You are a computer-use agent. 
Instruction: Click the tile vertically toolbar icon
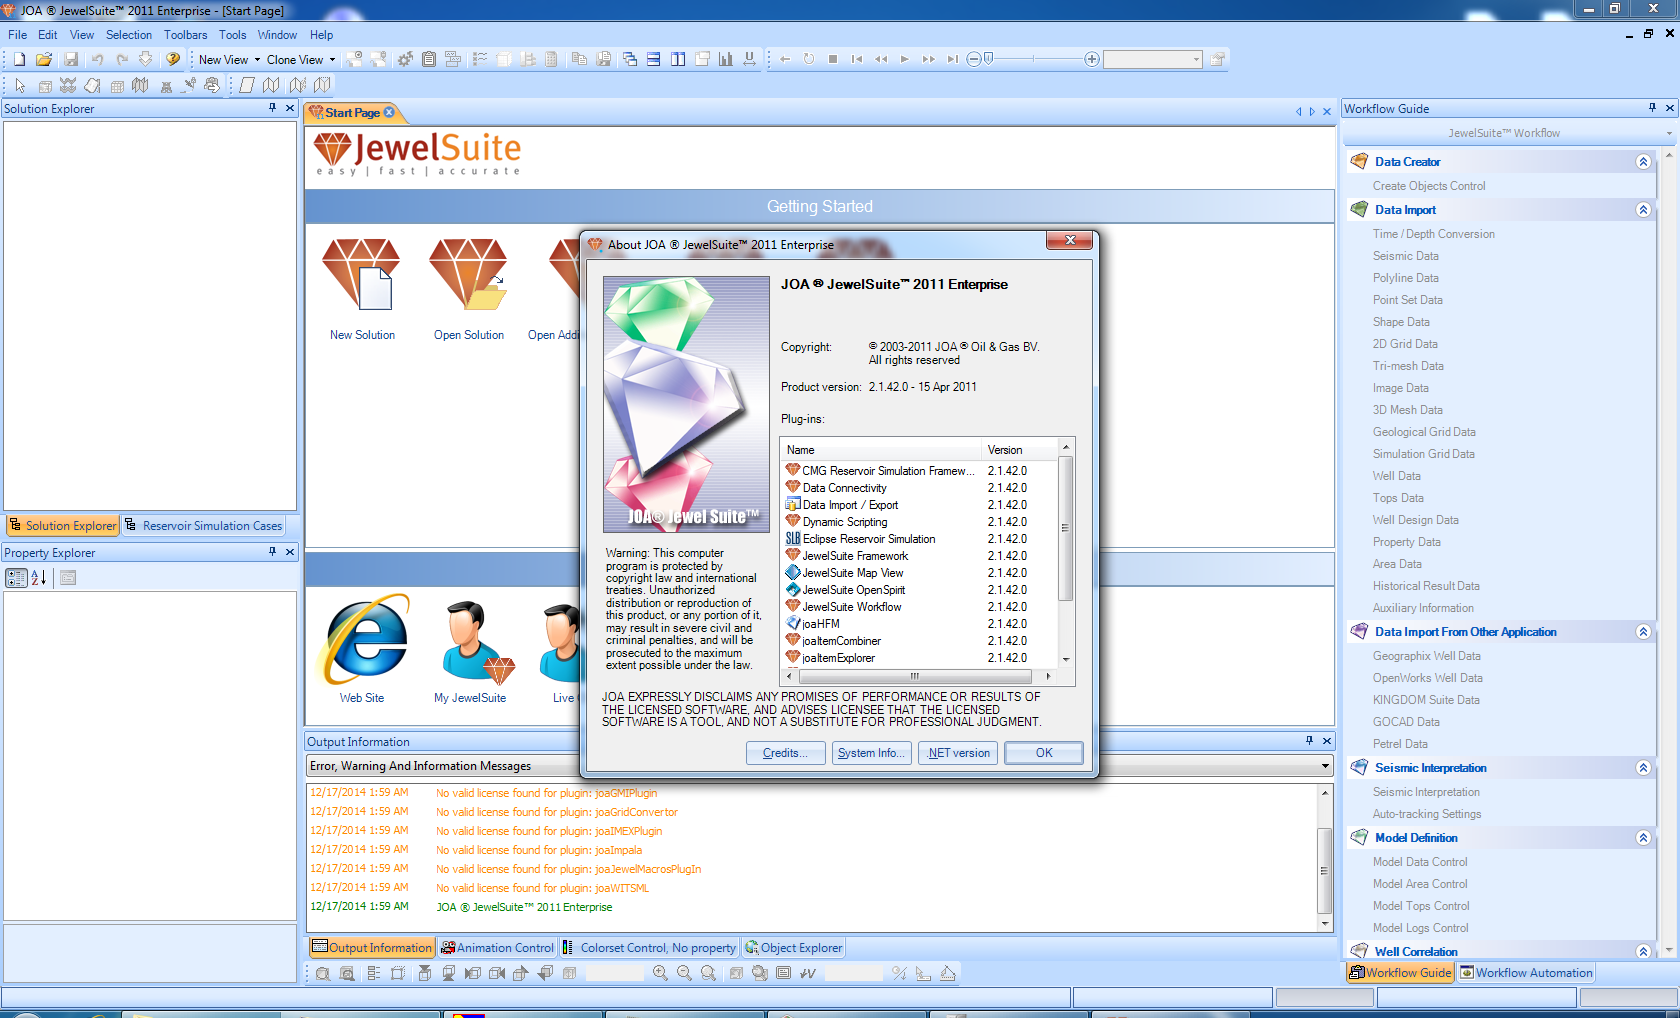click(678, 60)
